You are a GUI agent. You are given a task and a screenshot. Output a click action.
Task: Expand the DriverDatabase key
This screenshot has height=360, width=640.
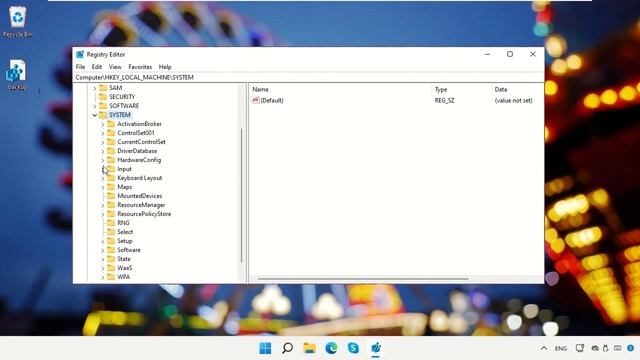(103, 151)
